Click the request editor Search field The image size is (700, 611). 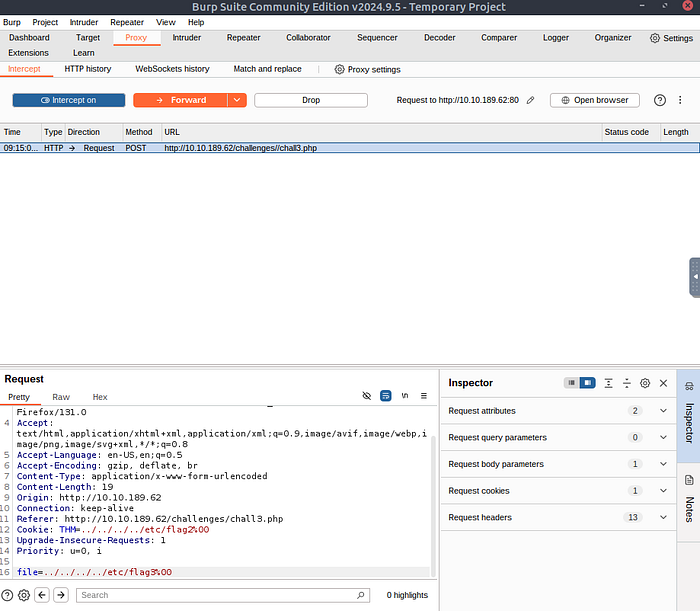tap(223, 595)
